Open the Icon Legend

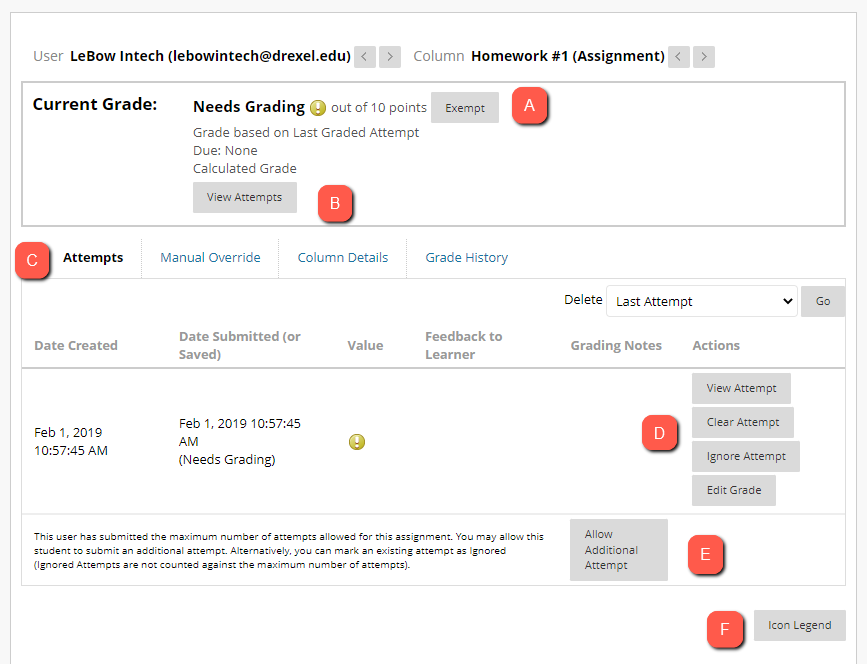click(x=800, y=625)
